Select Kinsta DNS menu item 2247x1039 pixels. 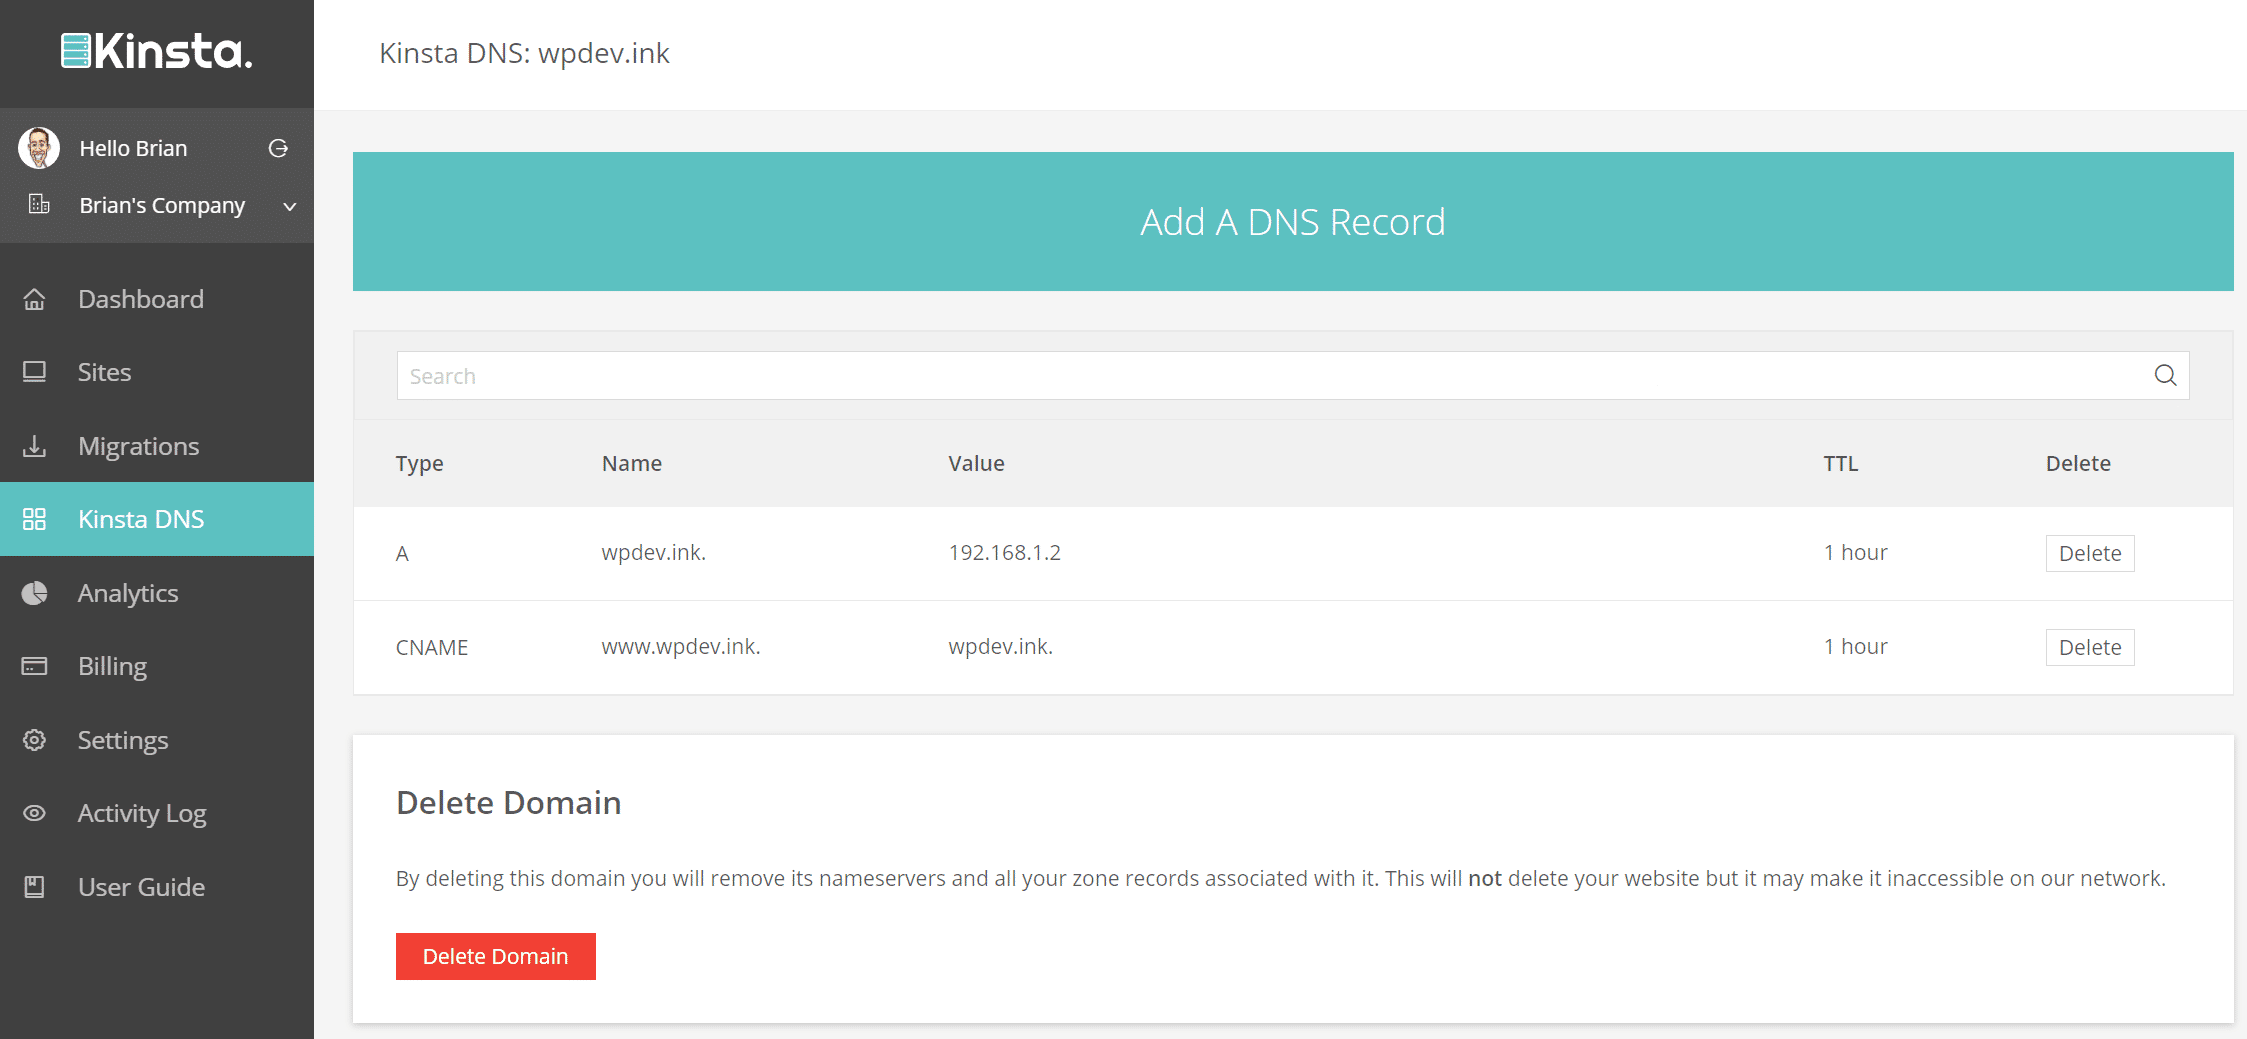157,519
